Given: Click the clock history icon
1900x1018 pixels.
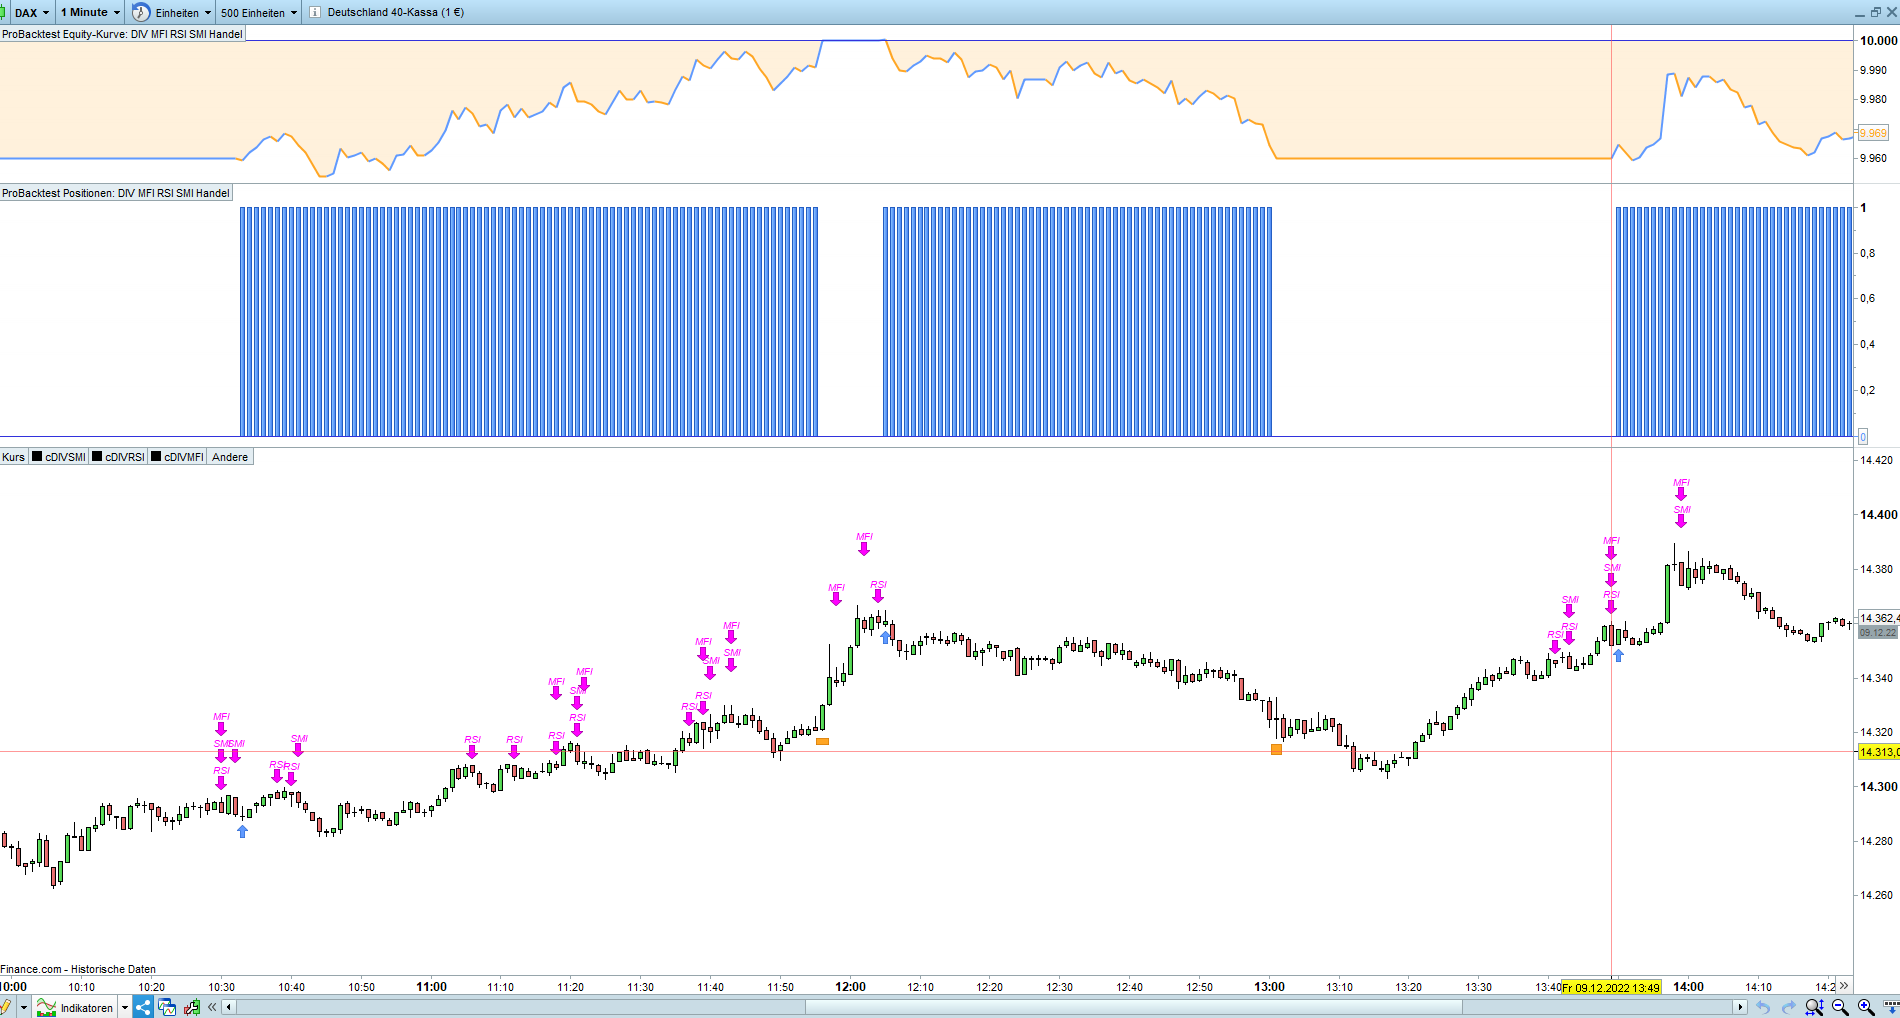Looking at the screenshot, I should pyautogui.click(x=141, y=12).
